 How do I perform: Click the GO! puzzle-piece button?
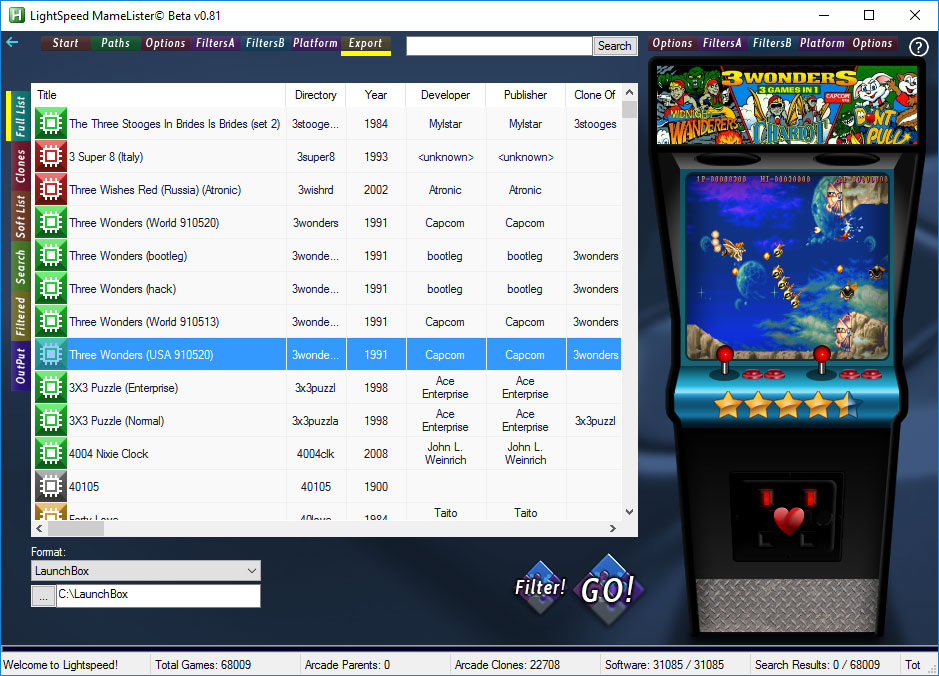point(608,589)
